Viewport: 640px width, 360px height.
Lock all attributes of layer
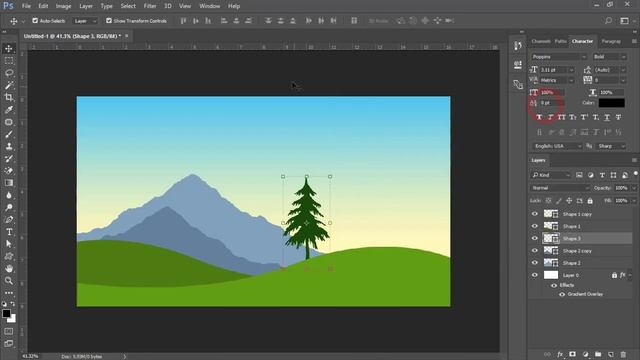(590, 201)
